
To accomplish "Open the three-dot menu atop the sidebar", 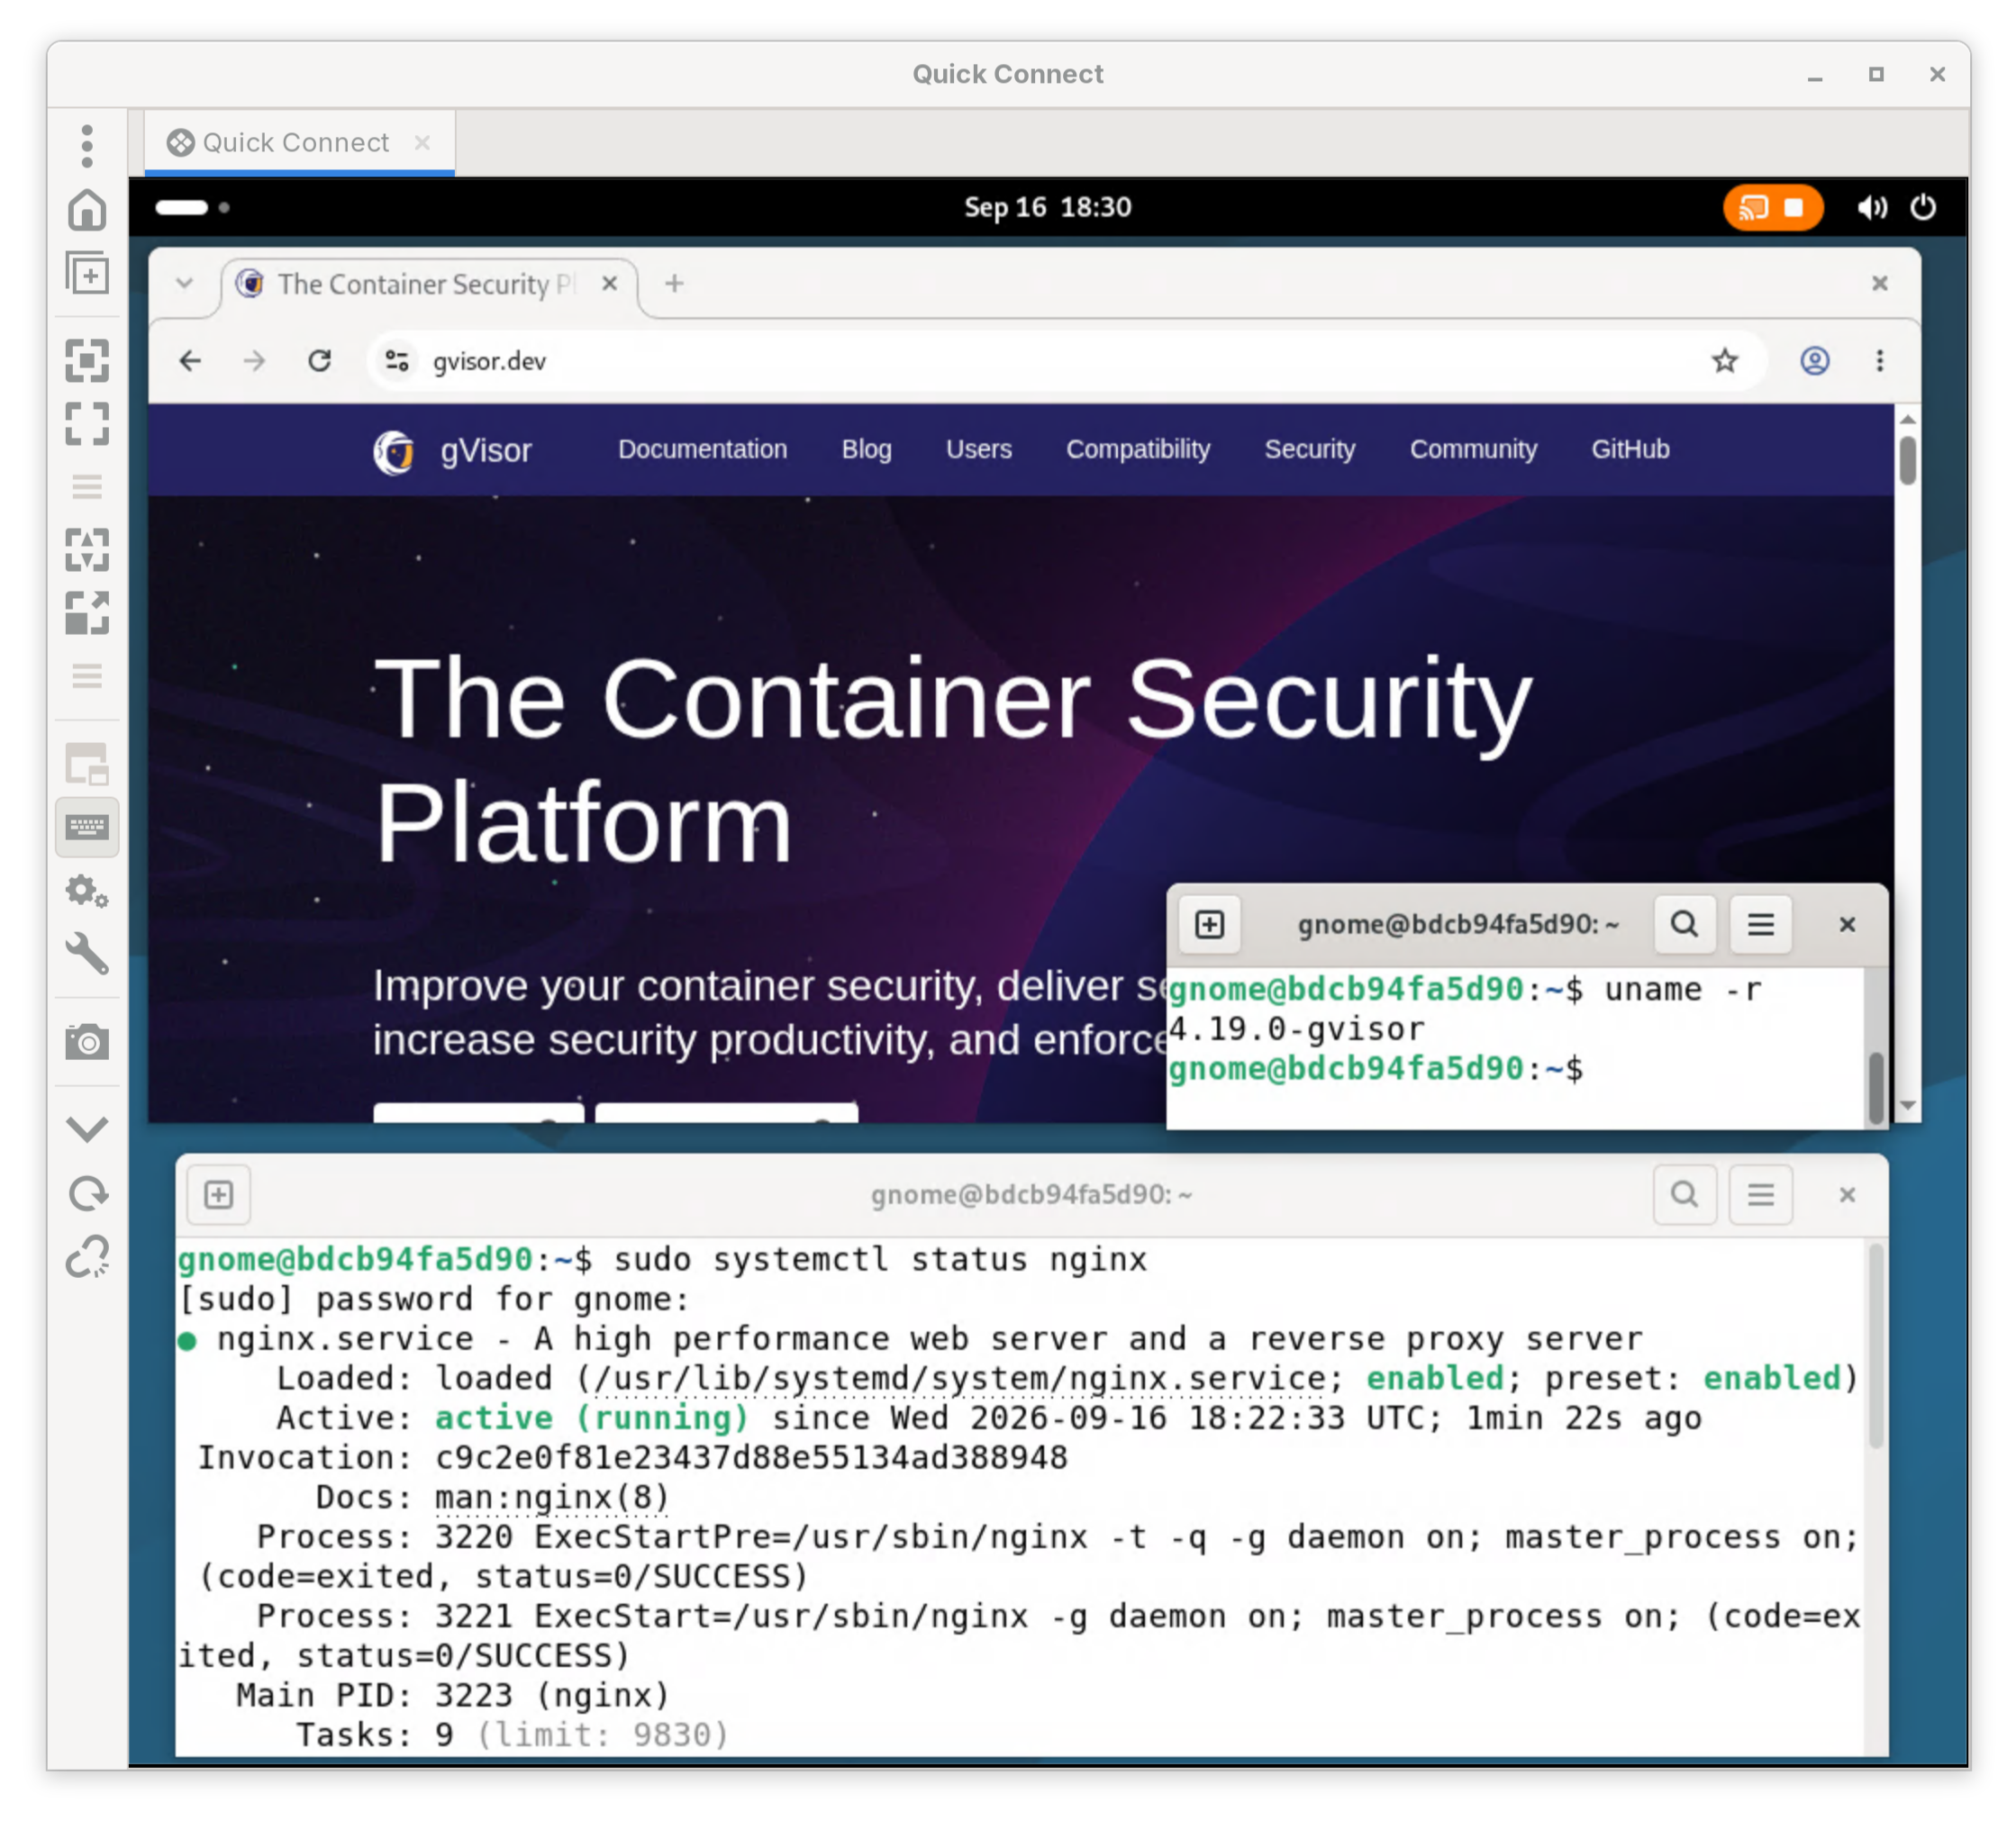I will 87,146.
